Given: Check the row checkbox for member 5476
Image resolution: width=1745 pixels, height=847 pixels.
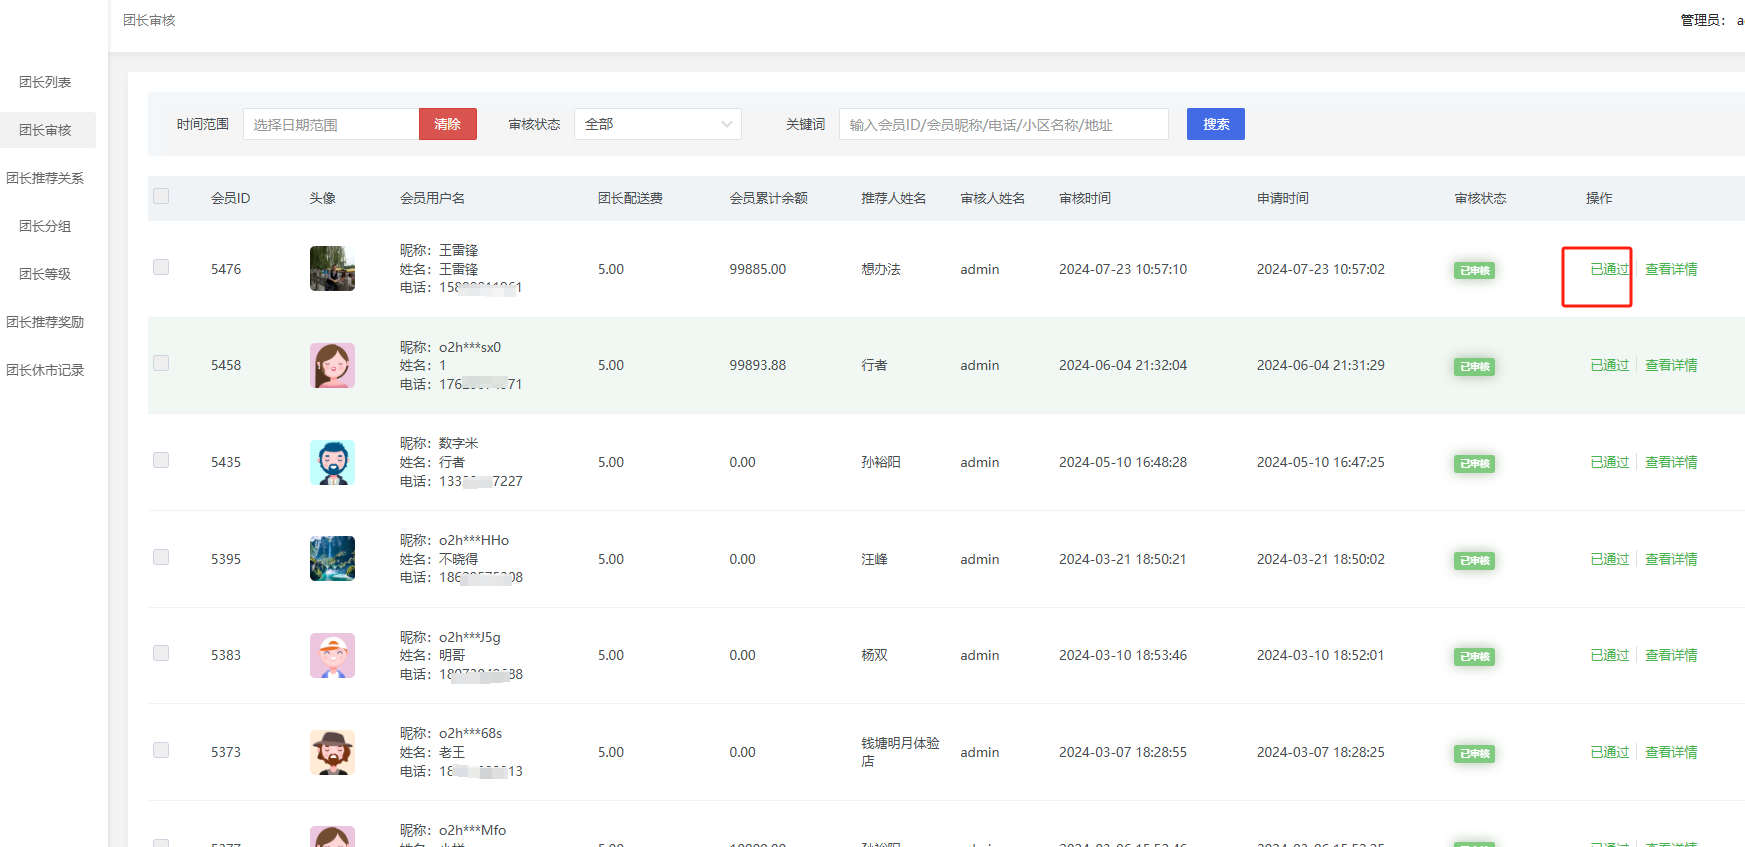Looking at the screenshot, I should (x=161, y=267).
